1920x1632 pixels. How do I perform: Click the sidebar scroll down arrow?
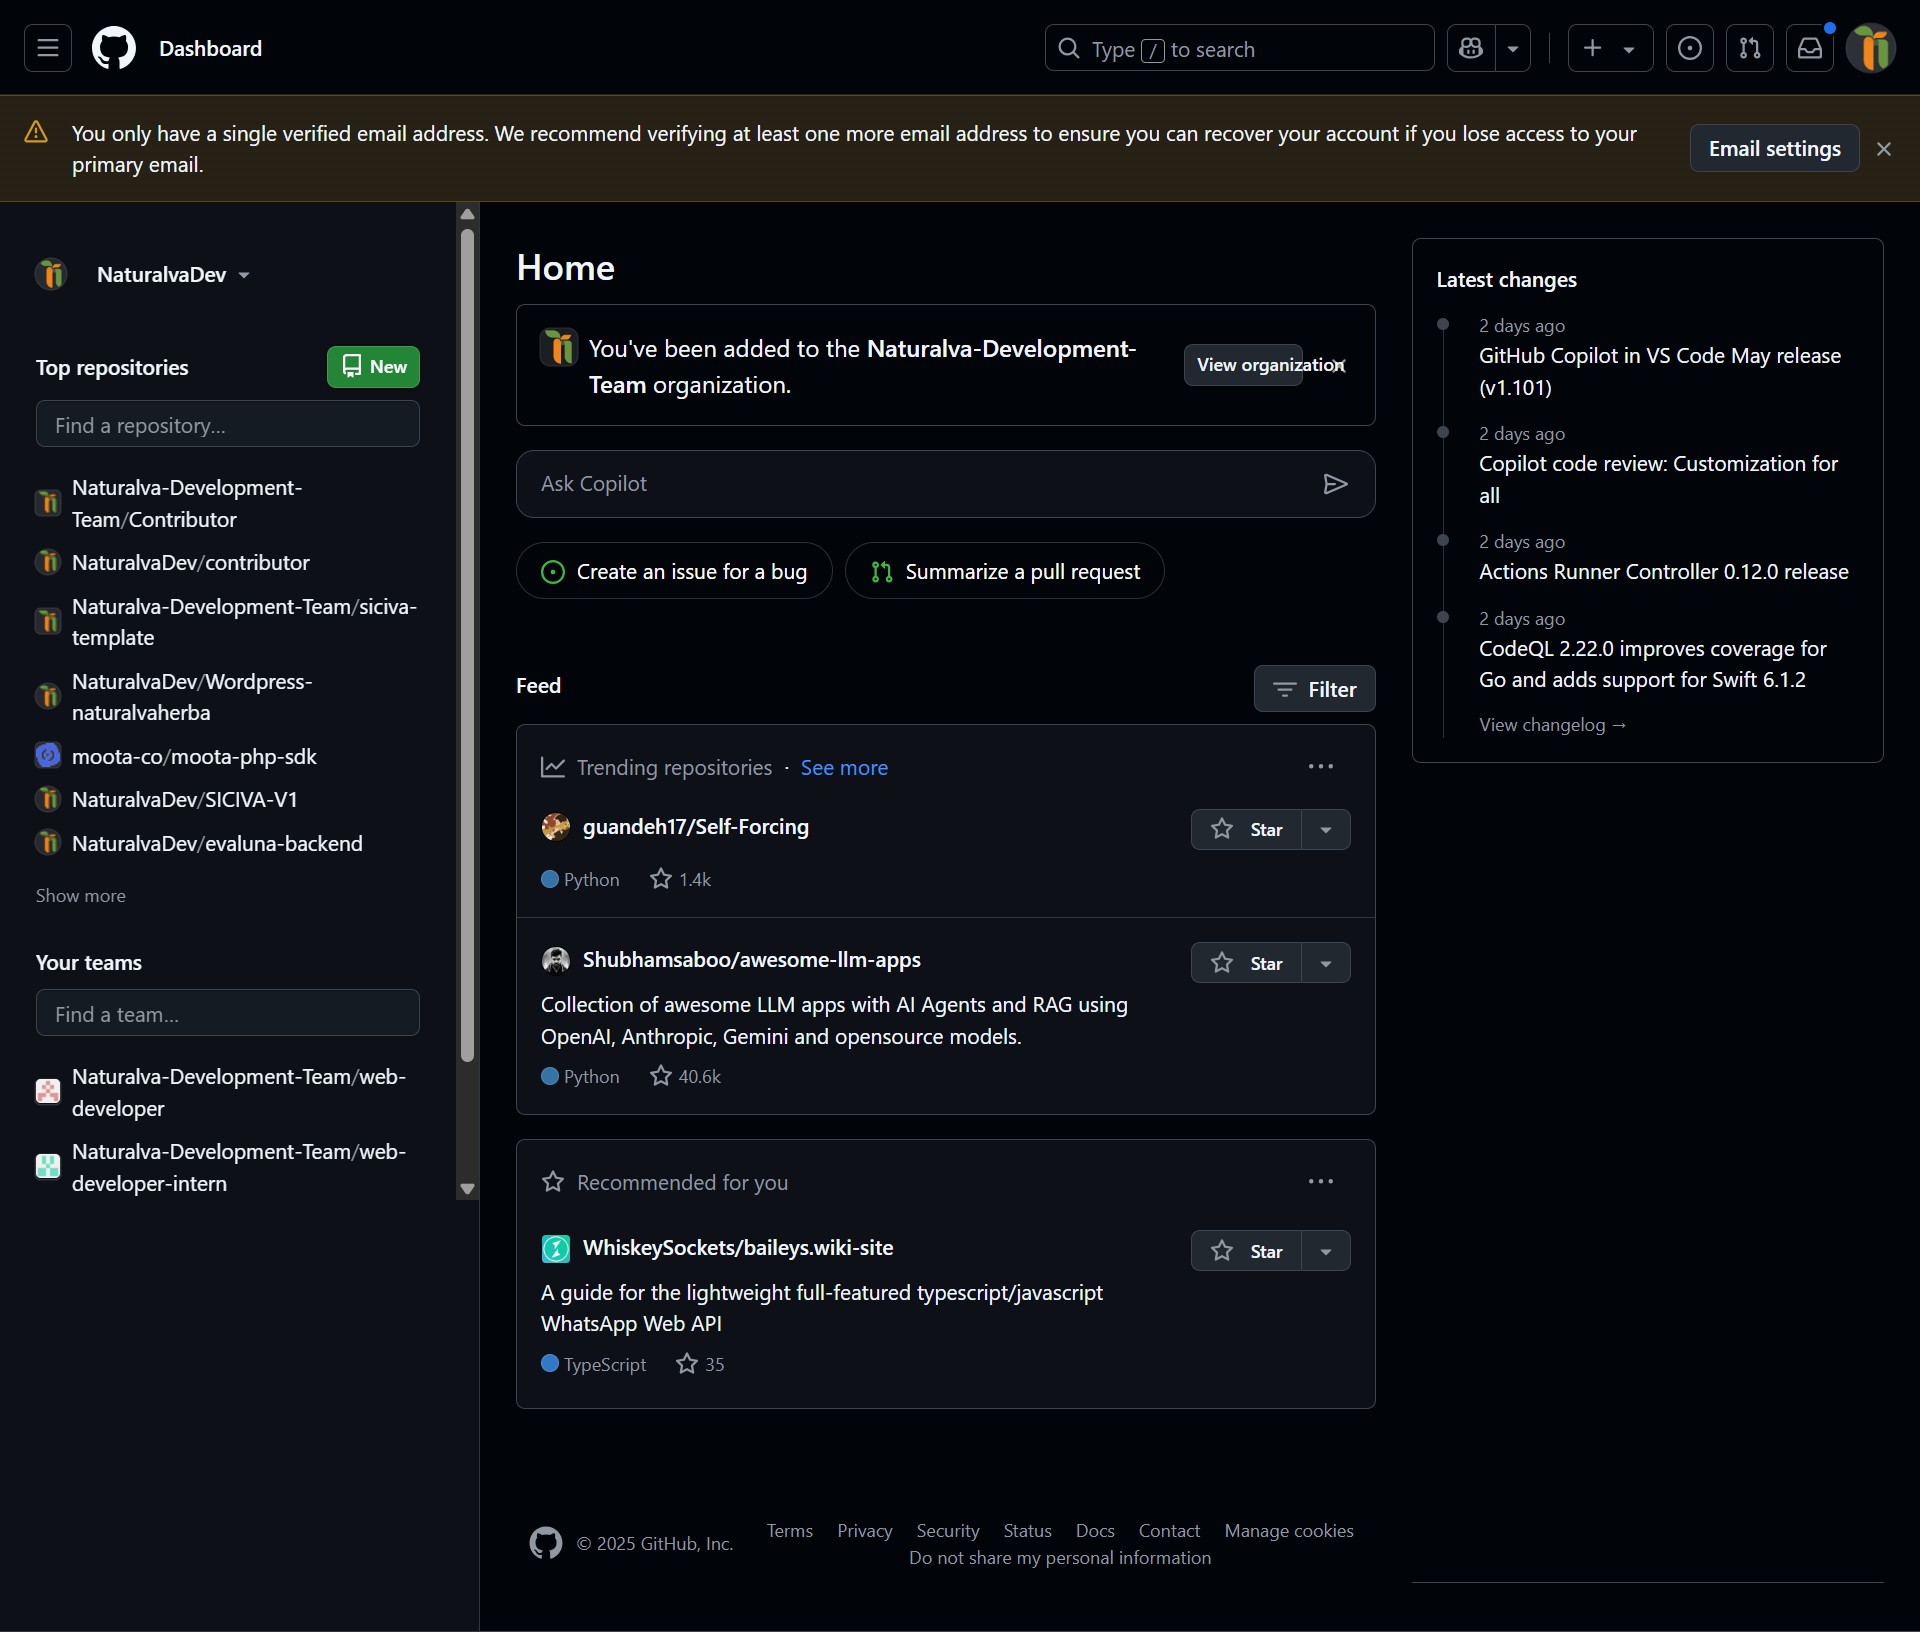pos(467,1189)
